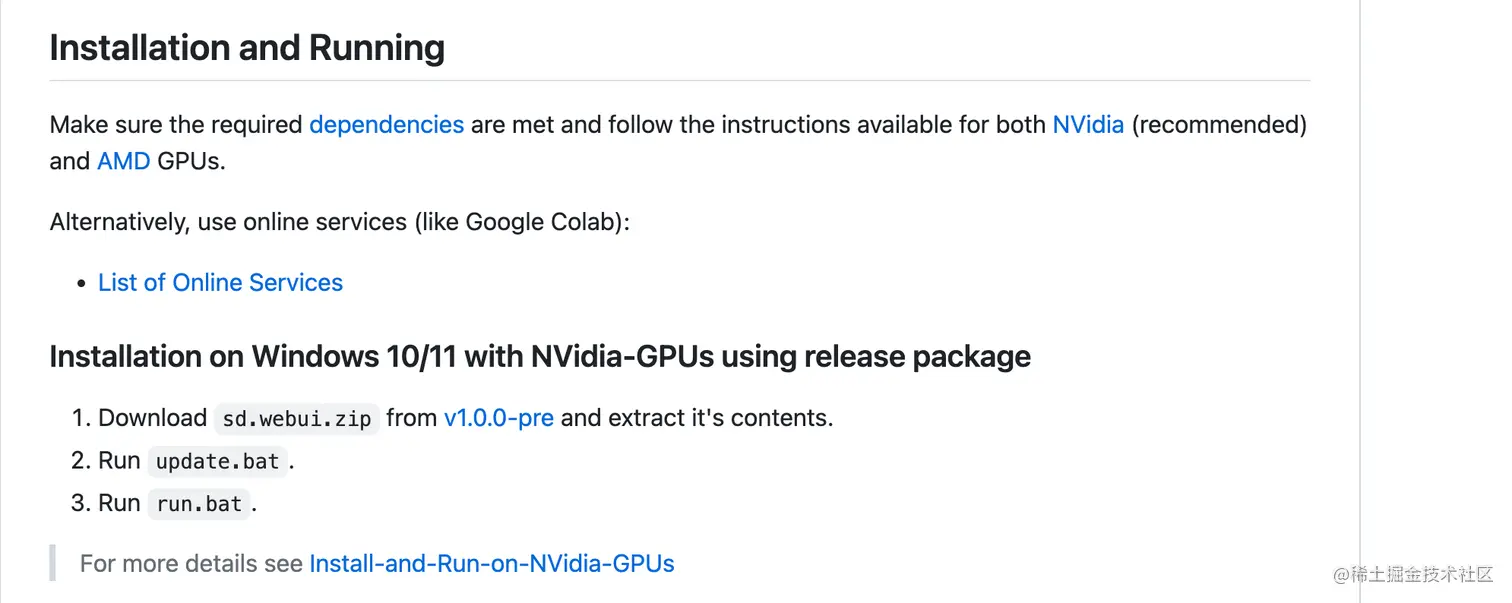The image size is (1512, 603).
Task: Click the Installation and Running heading
Action: 247,48
